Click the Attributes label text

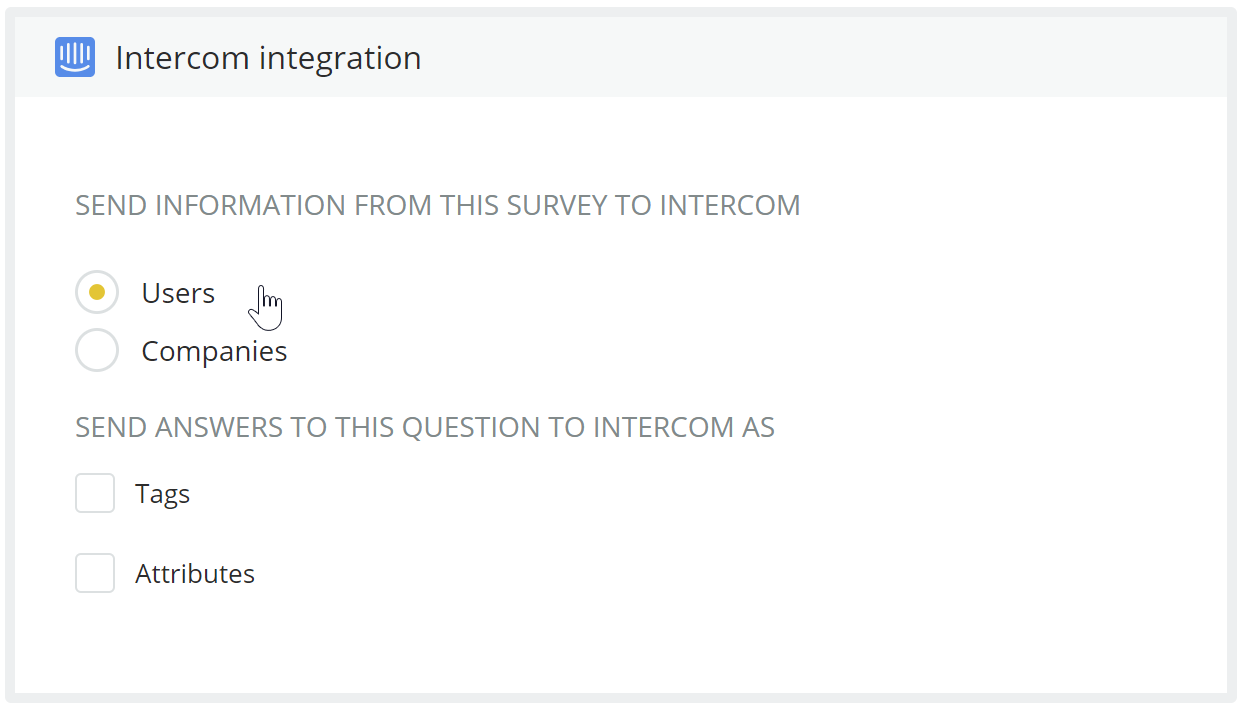coord(195,574)
